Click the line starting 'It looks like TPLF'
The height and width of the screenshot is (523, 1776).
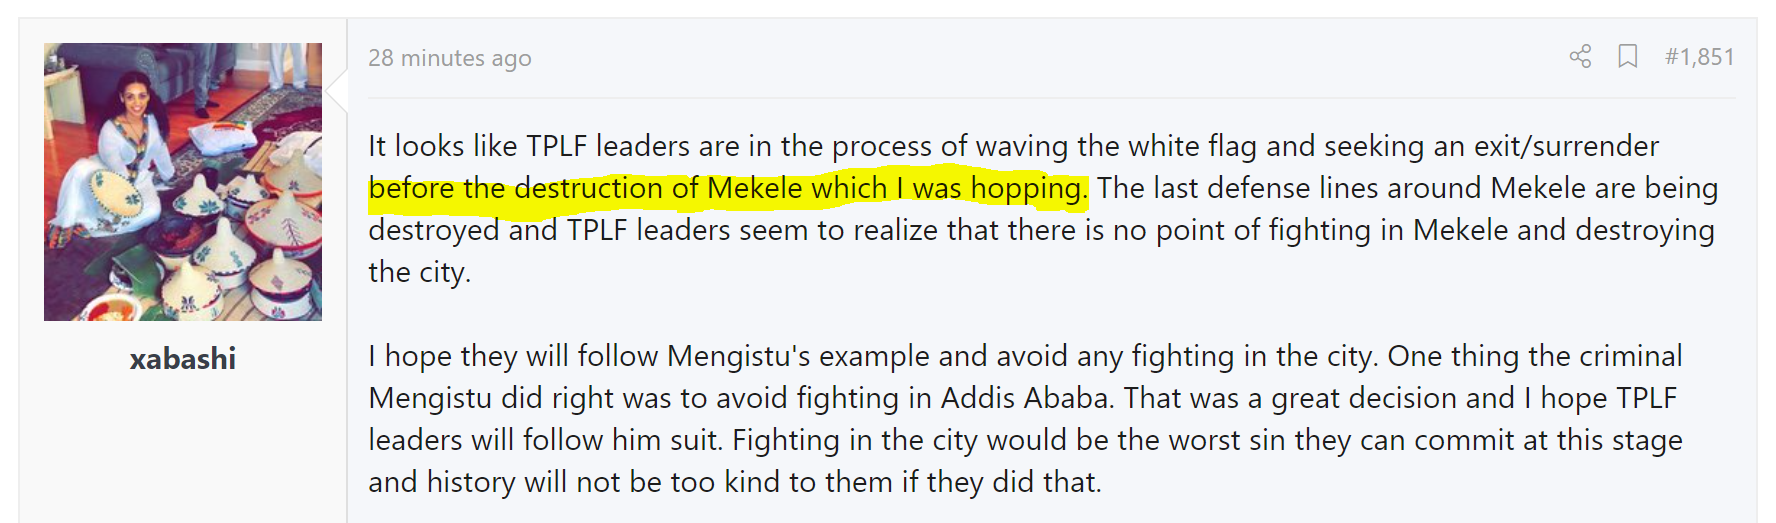point(1012,146)
